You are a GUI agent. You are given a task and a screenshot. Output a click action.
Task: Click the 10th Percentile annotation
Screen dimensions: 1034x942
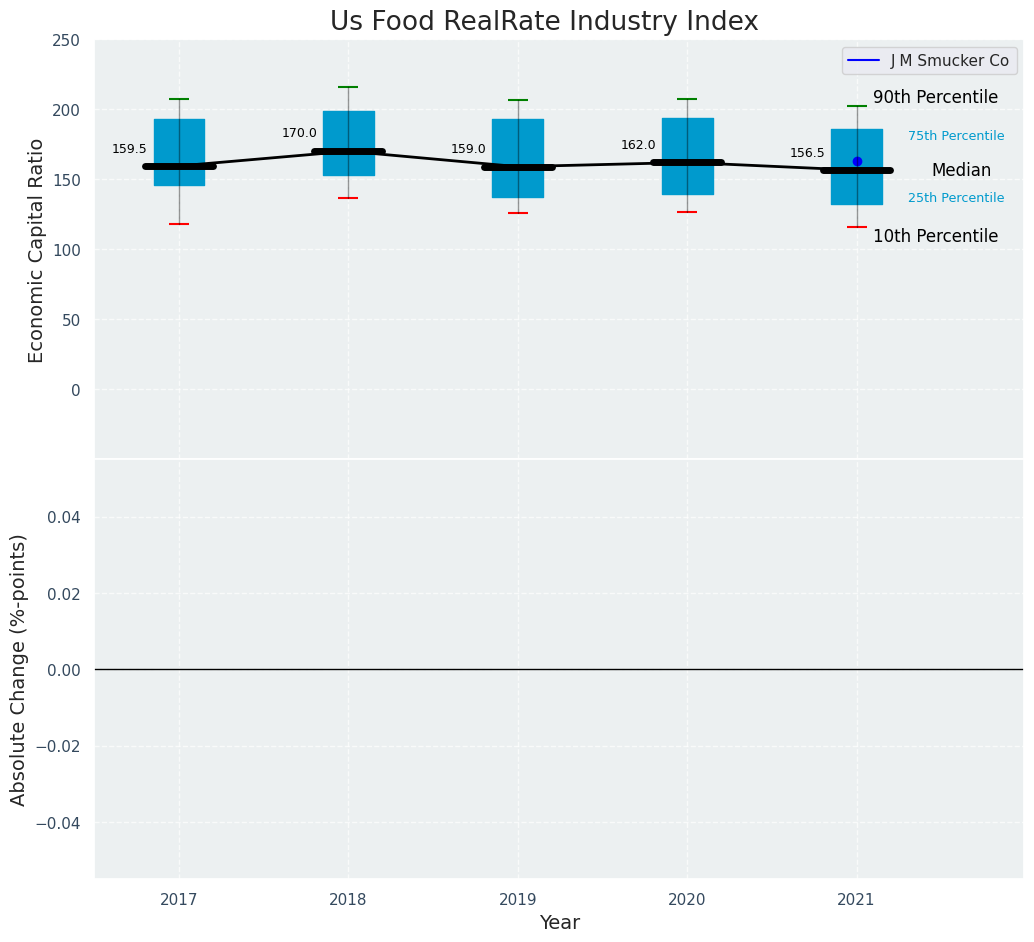pyautogui.click(x=935, y=236)
